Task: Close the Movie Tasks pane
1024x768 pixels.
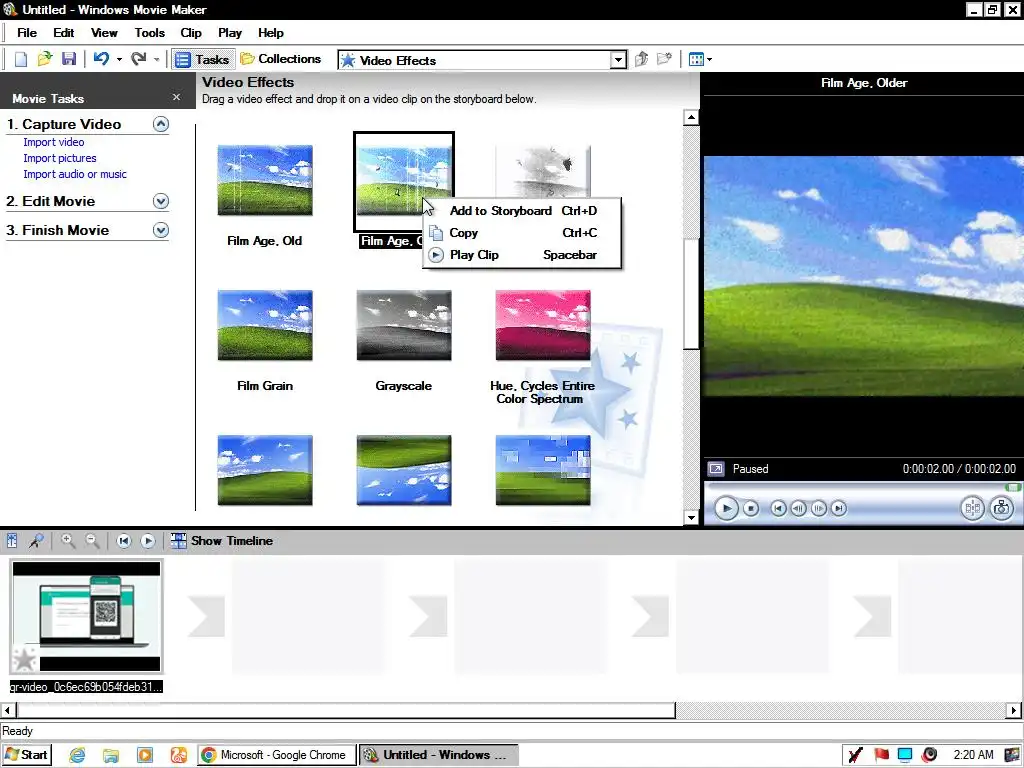Action: coord(176,97)
